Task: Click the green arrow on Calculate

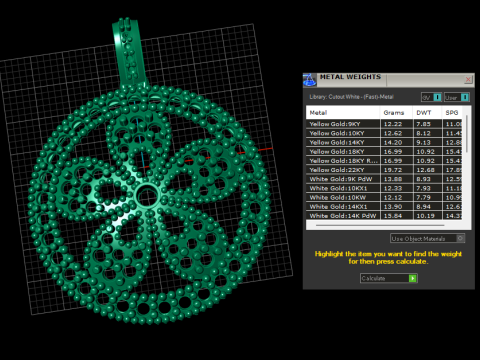Action: click(413, 278)
